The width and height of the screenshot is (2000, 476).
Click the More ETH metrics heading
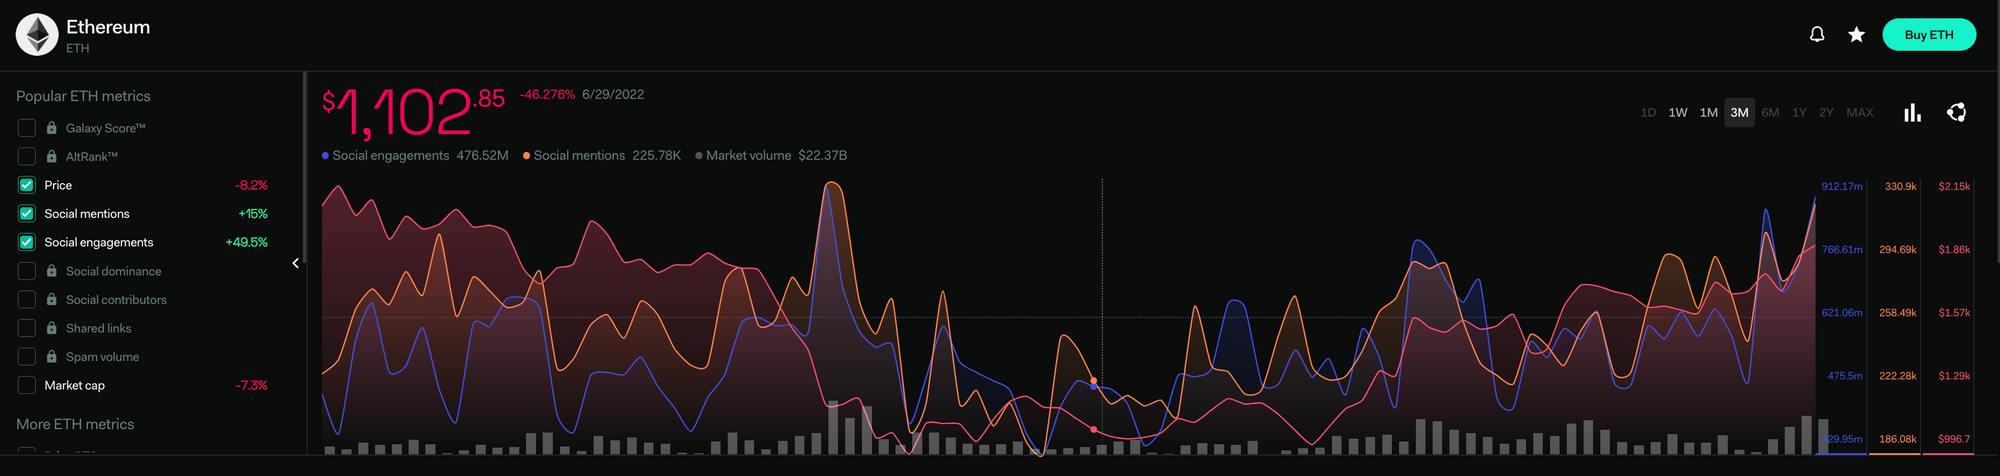pos(75,424)
